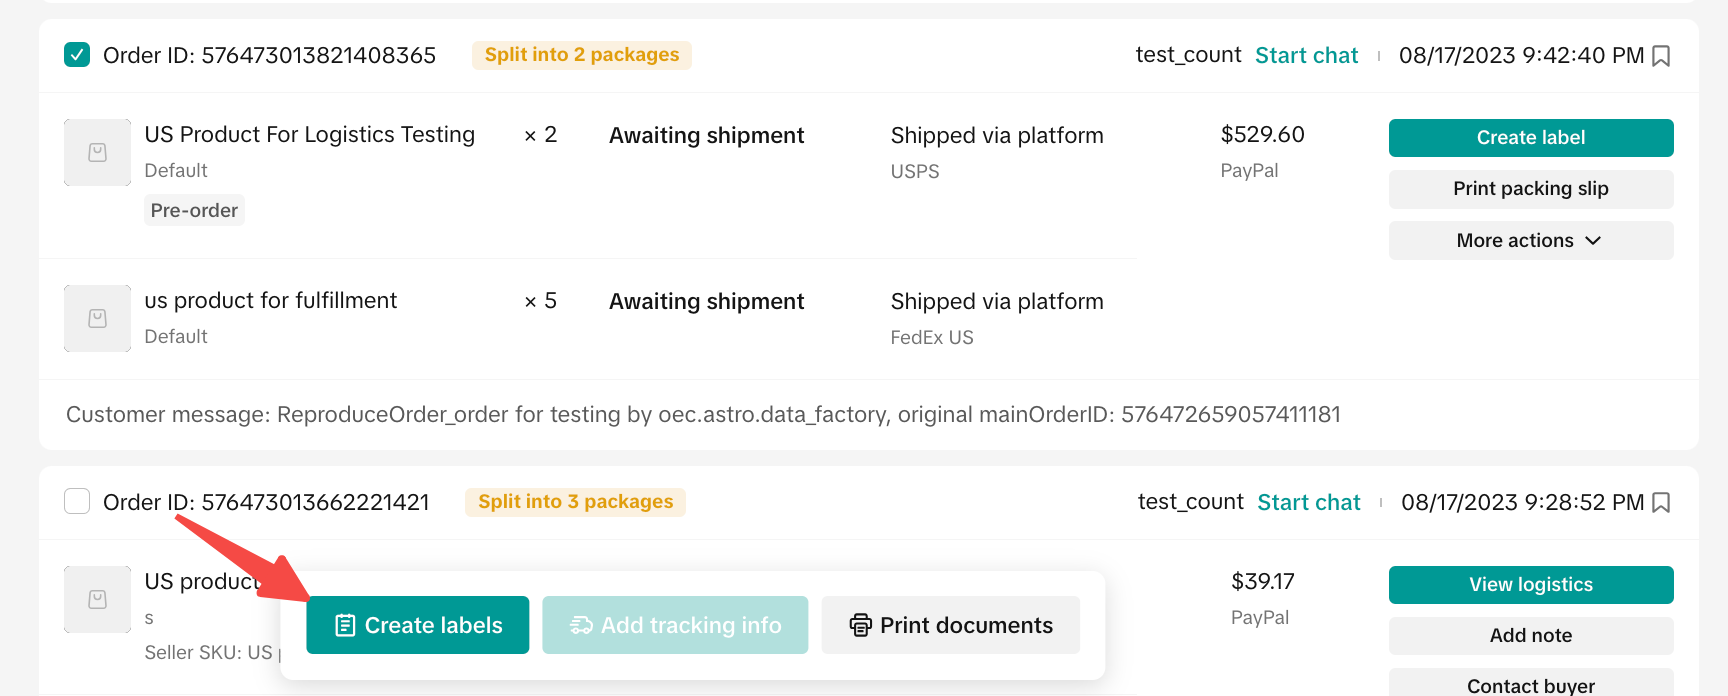Click Print packing slip
The image size is (1728, 696).
pos(1530,189)
